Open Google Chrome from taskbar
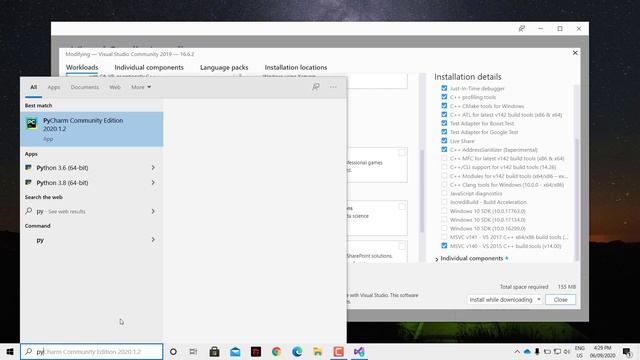This screenshot has width=640, height=360. pos(276,351)
